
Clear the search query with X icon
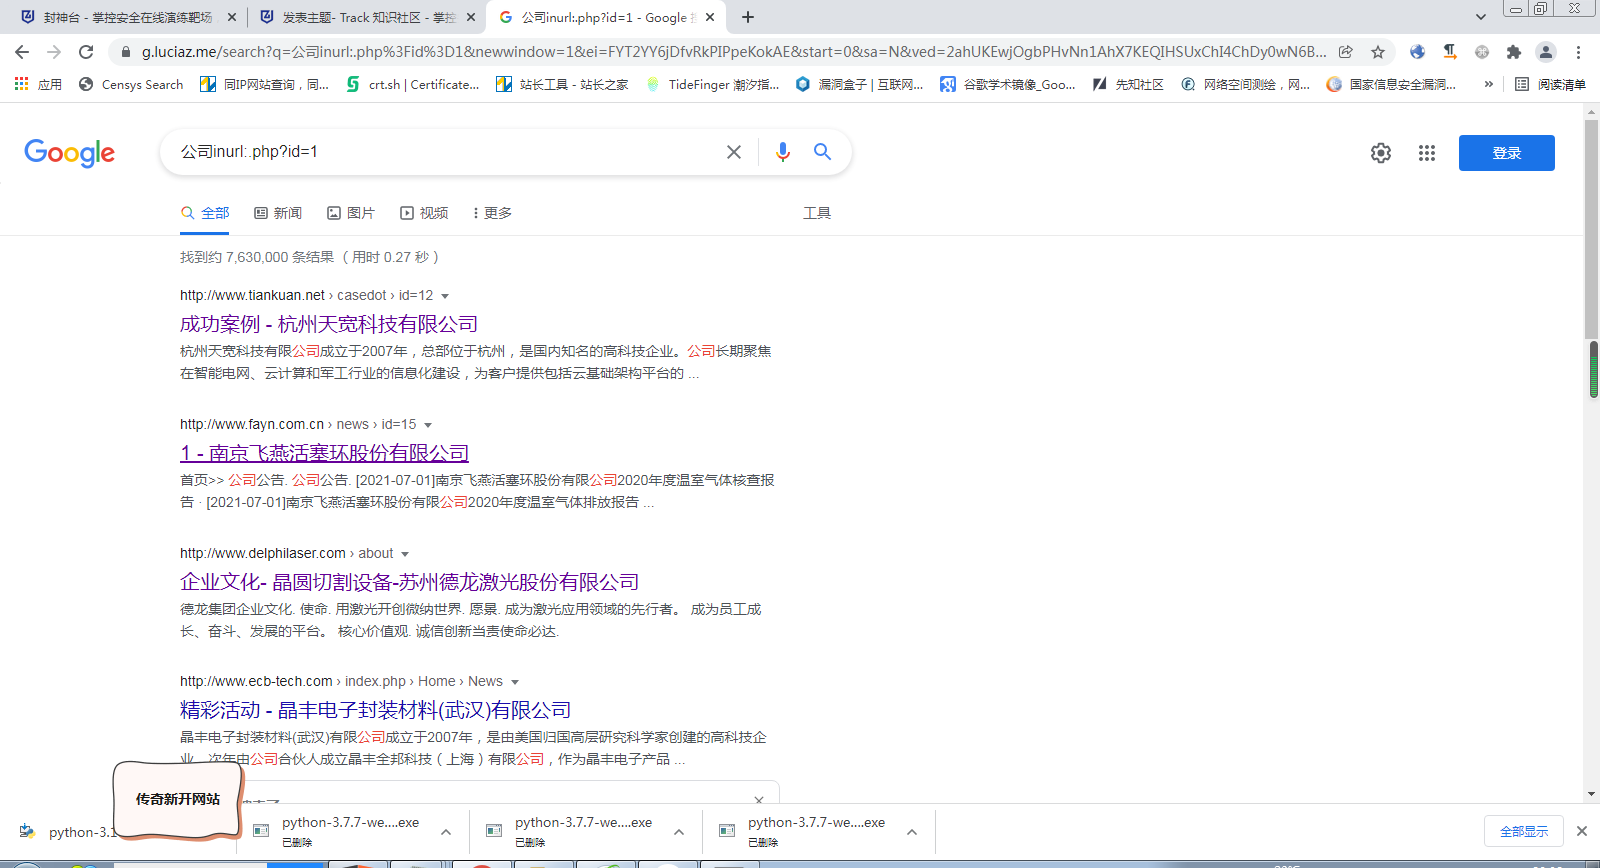click(734, 152)
